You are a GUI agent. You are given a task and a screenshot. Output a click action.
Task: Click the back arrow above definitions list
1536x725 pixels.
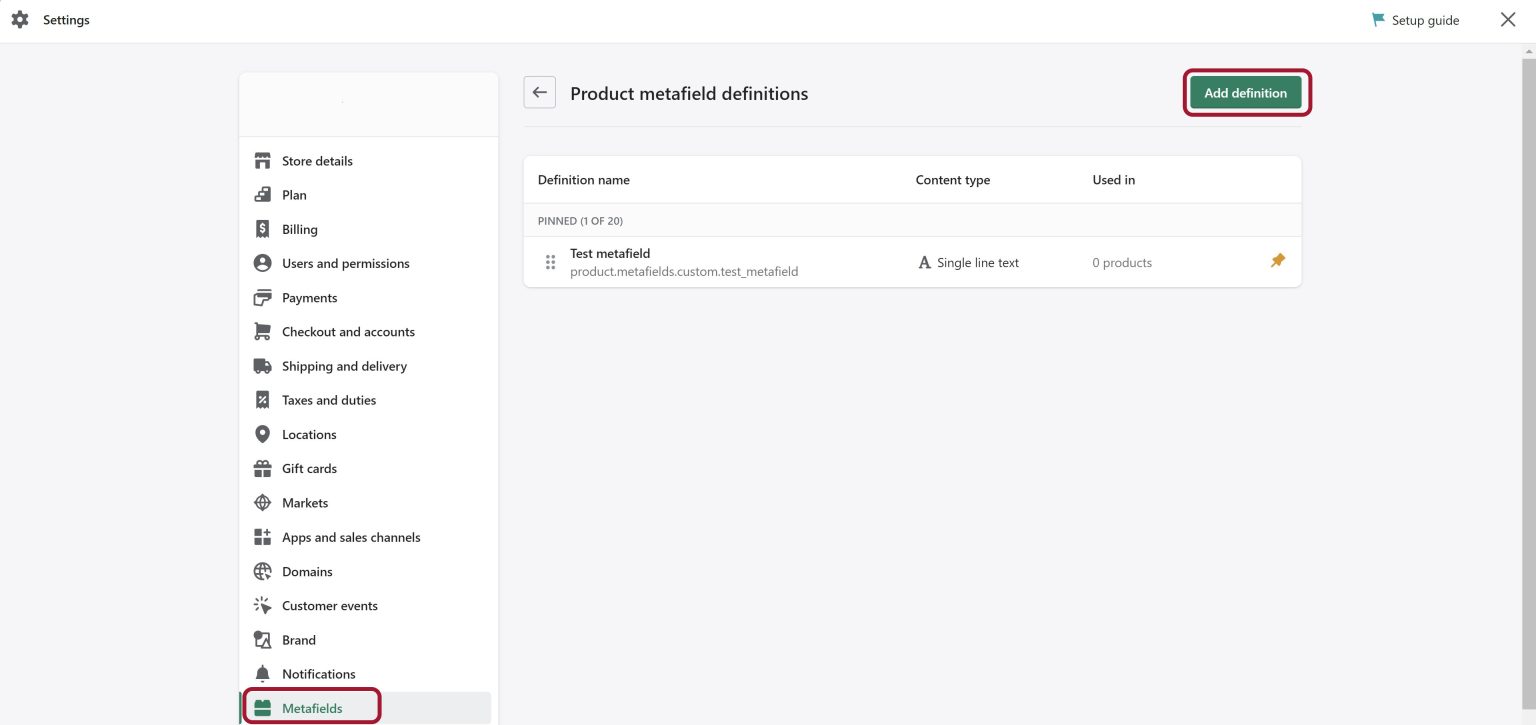point(539,91)
